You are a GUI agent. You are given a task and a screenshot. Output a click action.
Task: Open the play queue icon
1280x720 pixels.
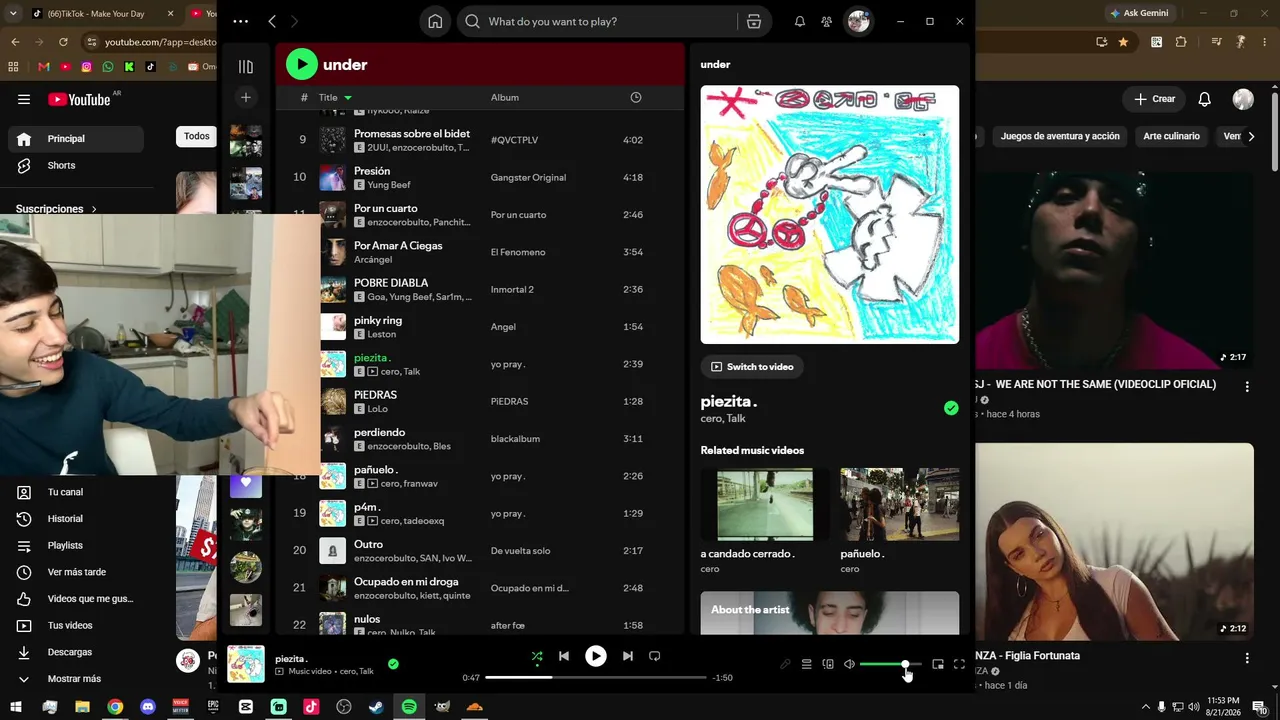[x=806, y=664]
